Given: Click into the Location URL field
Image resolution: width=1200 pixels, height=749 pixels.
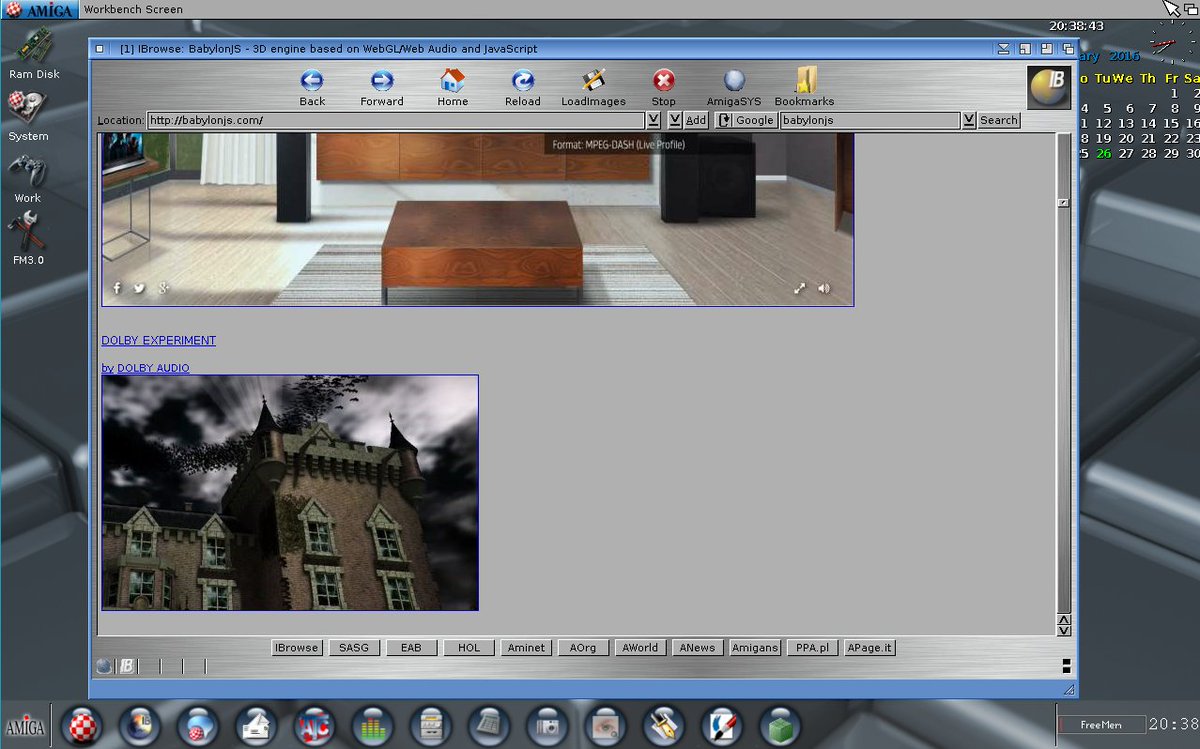Looking at the screenshot, I should click(x=396, y=120).
